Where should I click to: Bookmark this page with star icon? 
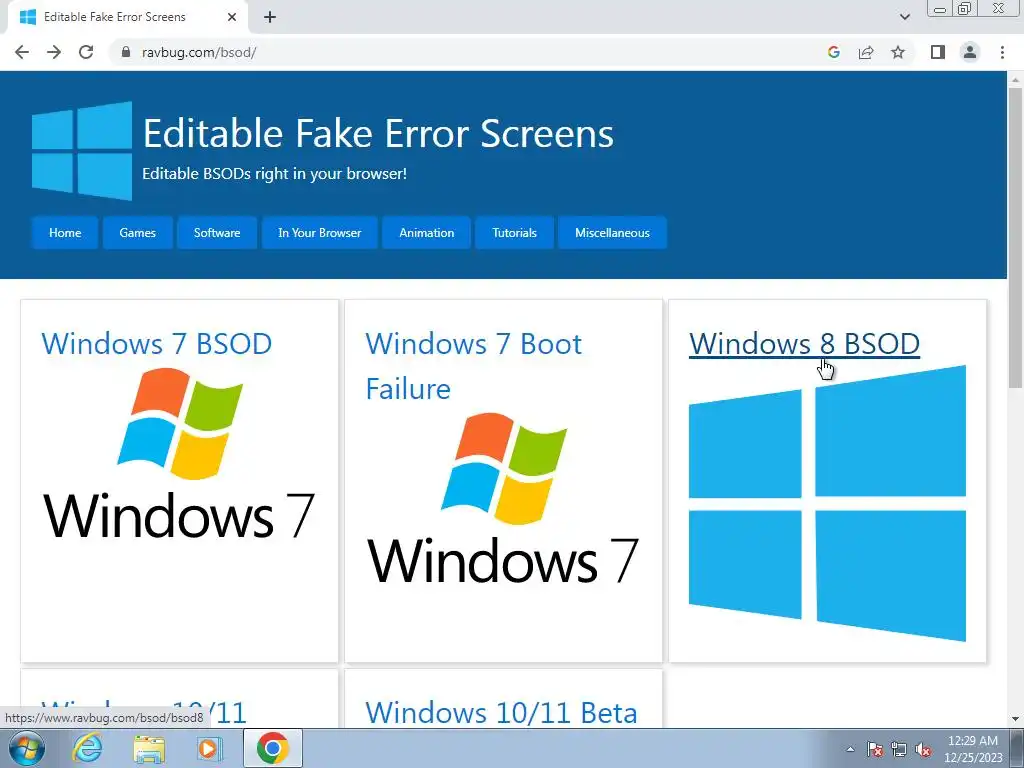pos(898,52)
